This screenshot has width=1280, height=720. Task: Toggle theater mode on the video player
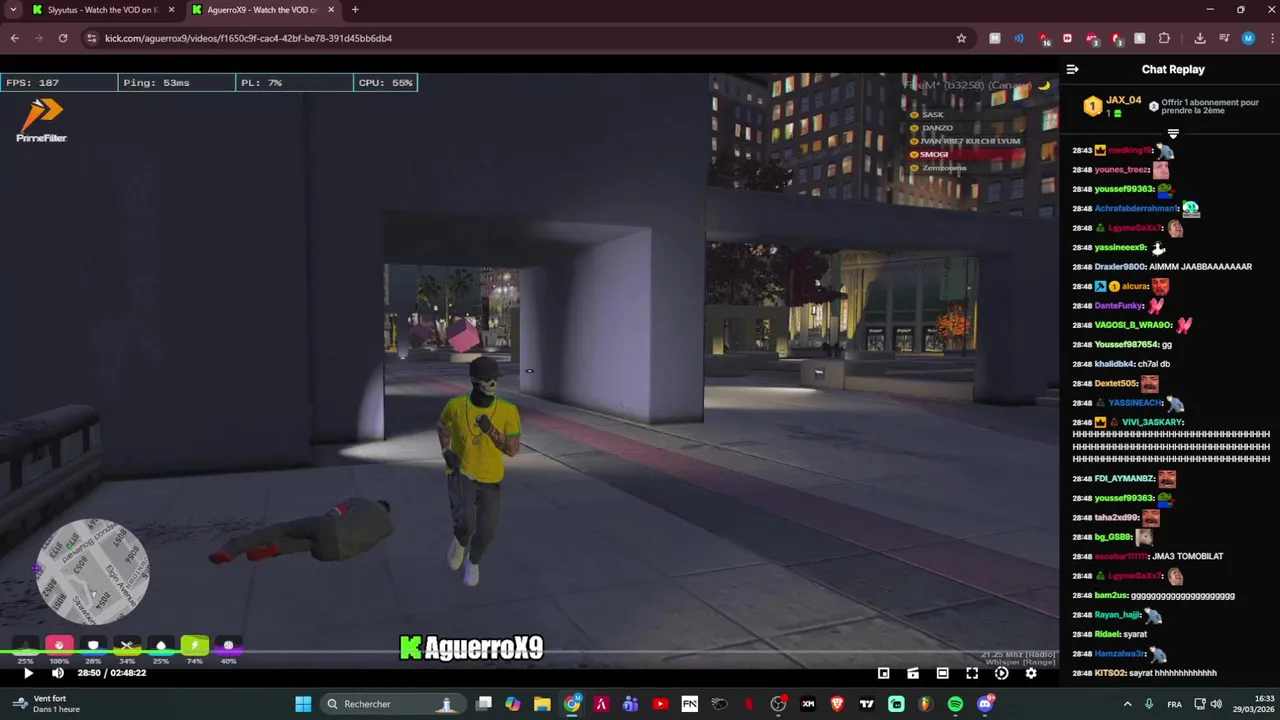pyautogui.click(x=942, y=673)
